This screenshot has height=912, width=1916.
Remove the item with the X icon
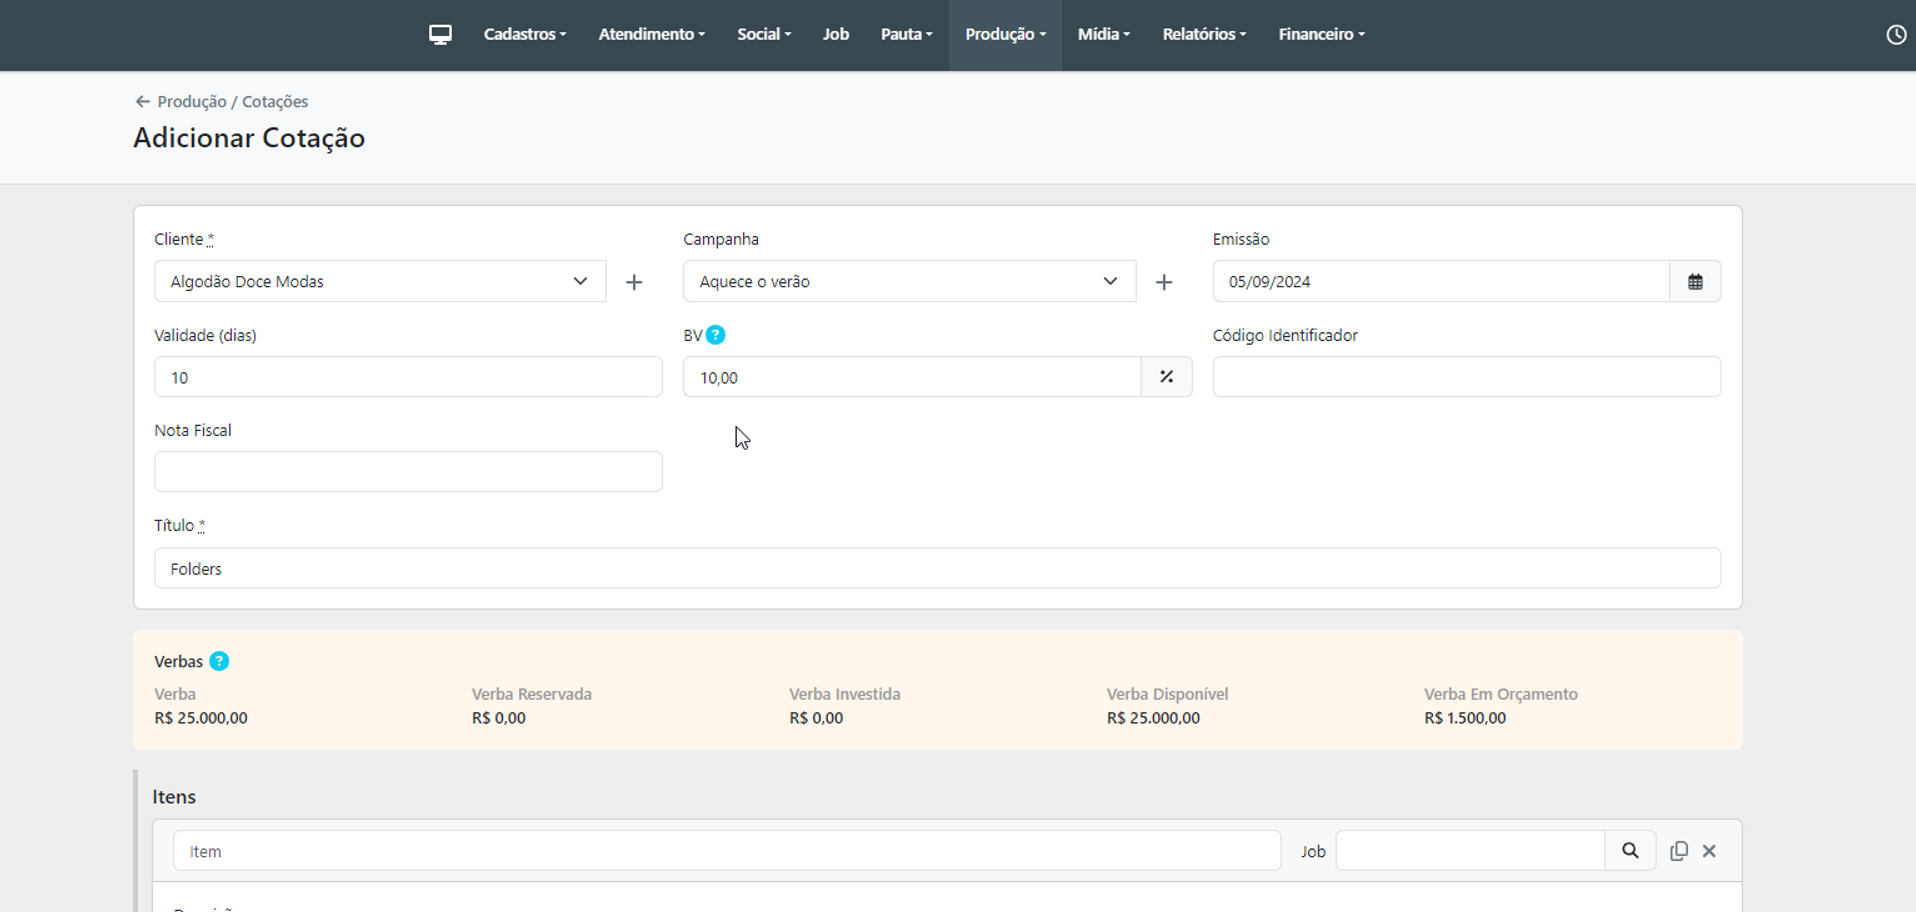click(1709, 851)
